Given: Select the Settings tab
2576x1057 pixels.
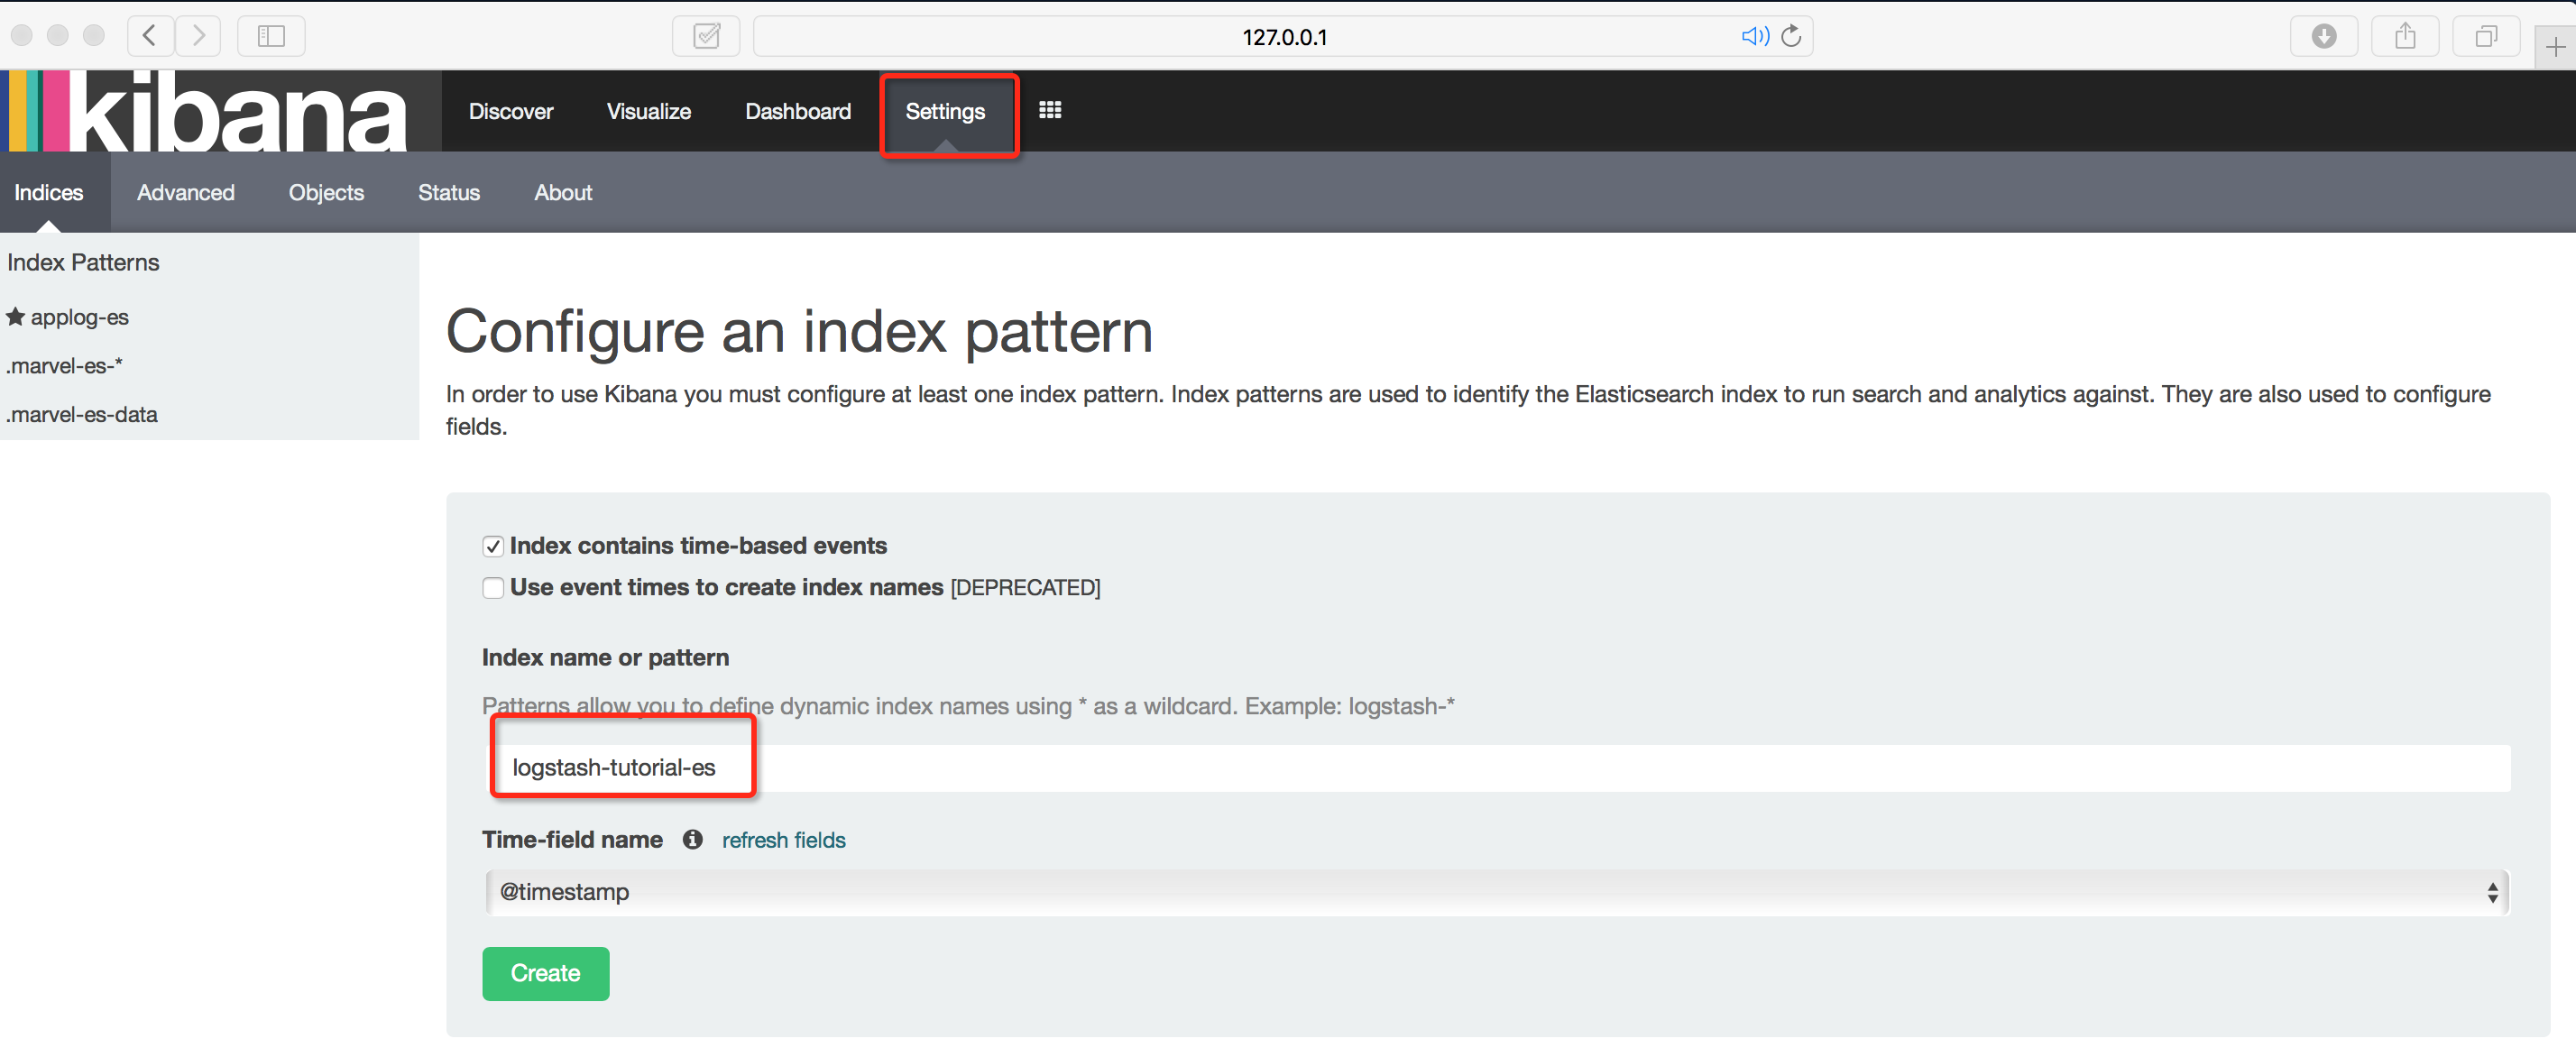Looking at the screenshot, I should tap(945, 111).
